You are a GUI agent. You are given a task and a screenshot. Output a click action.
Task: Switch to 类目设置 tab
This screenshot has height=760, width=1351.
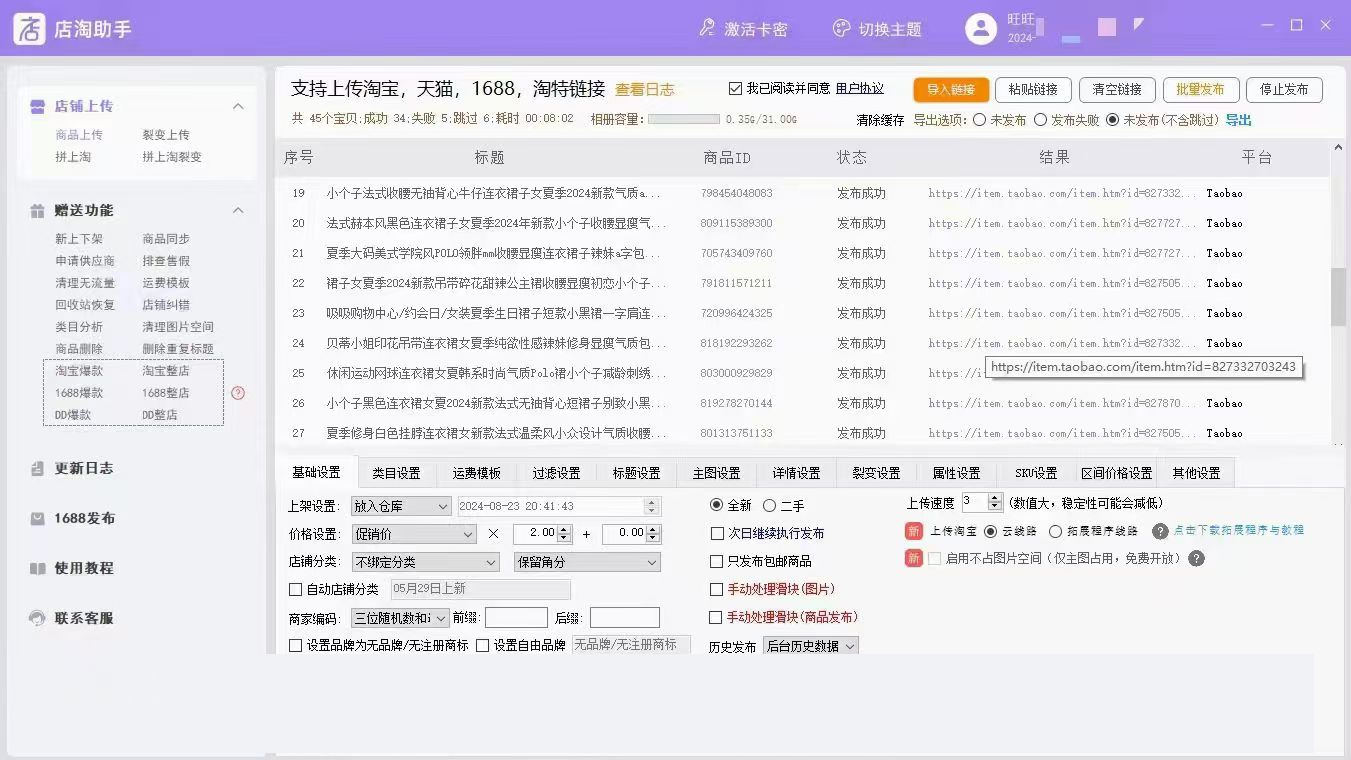(396, 473)
